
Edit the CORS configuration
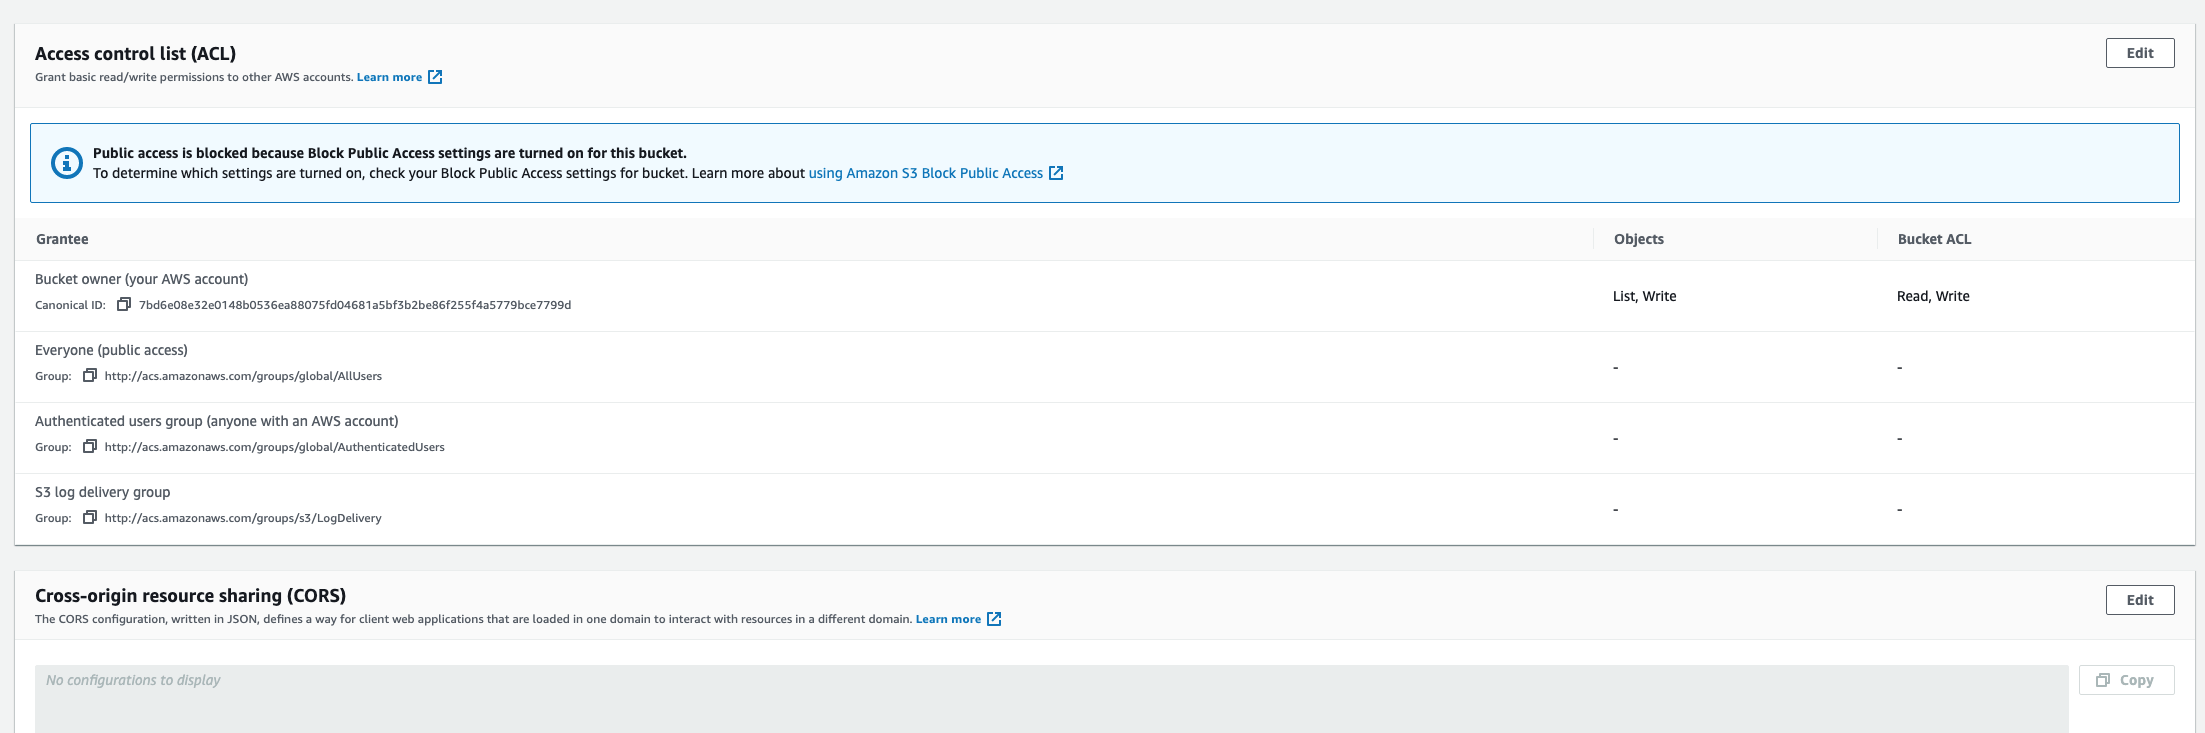pos(2140,600)
